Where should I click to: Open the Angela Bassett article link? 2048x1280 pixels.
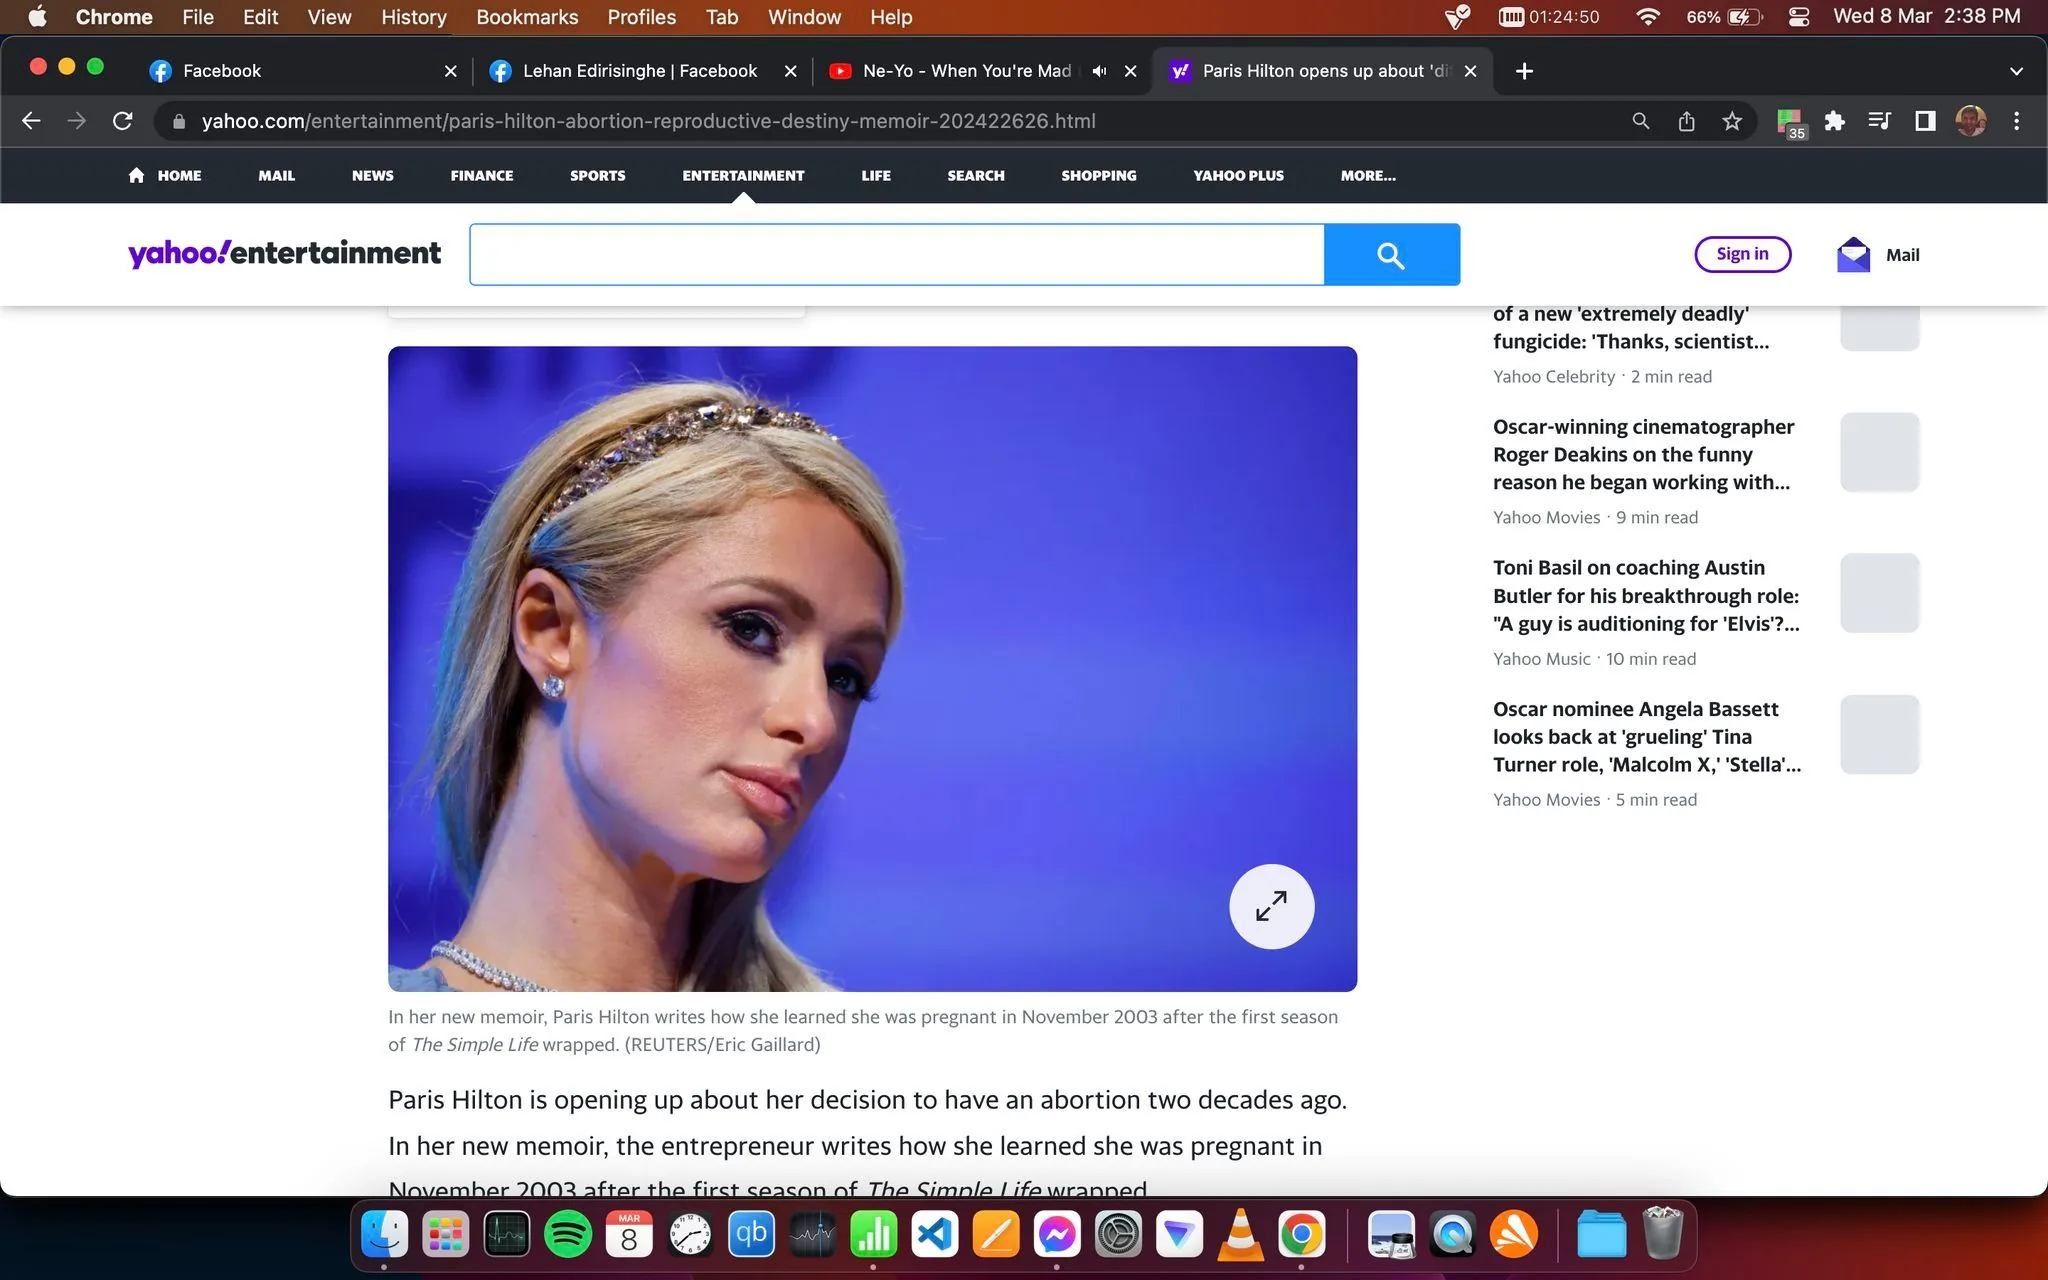tap(1645, 736)
